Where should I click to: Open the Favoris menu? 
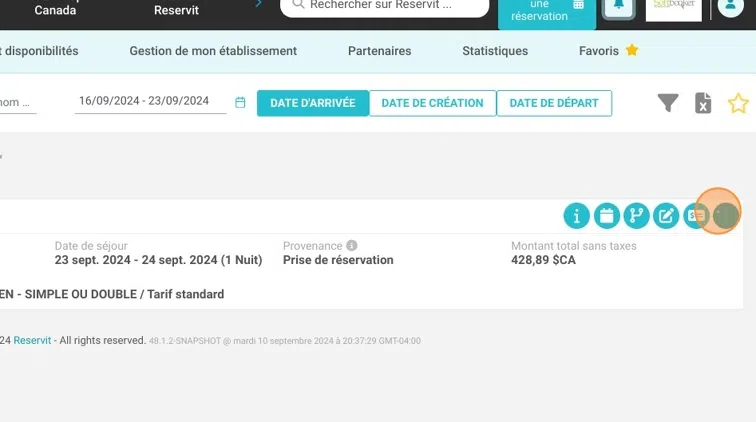pos(608,51)
